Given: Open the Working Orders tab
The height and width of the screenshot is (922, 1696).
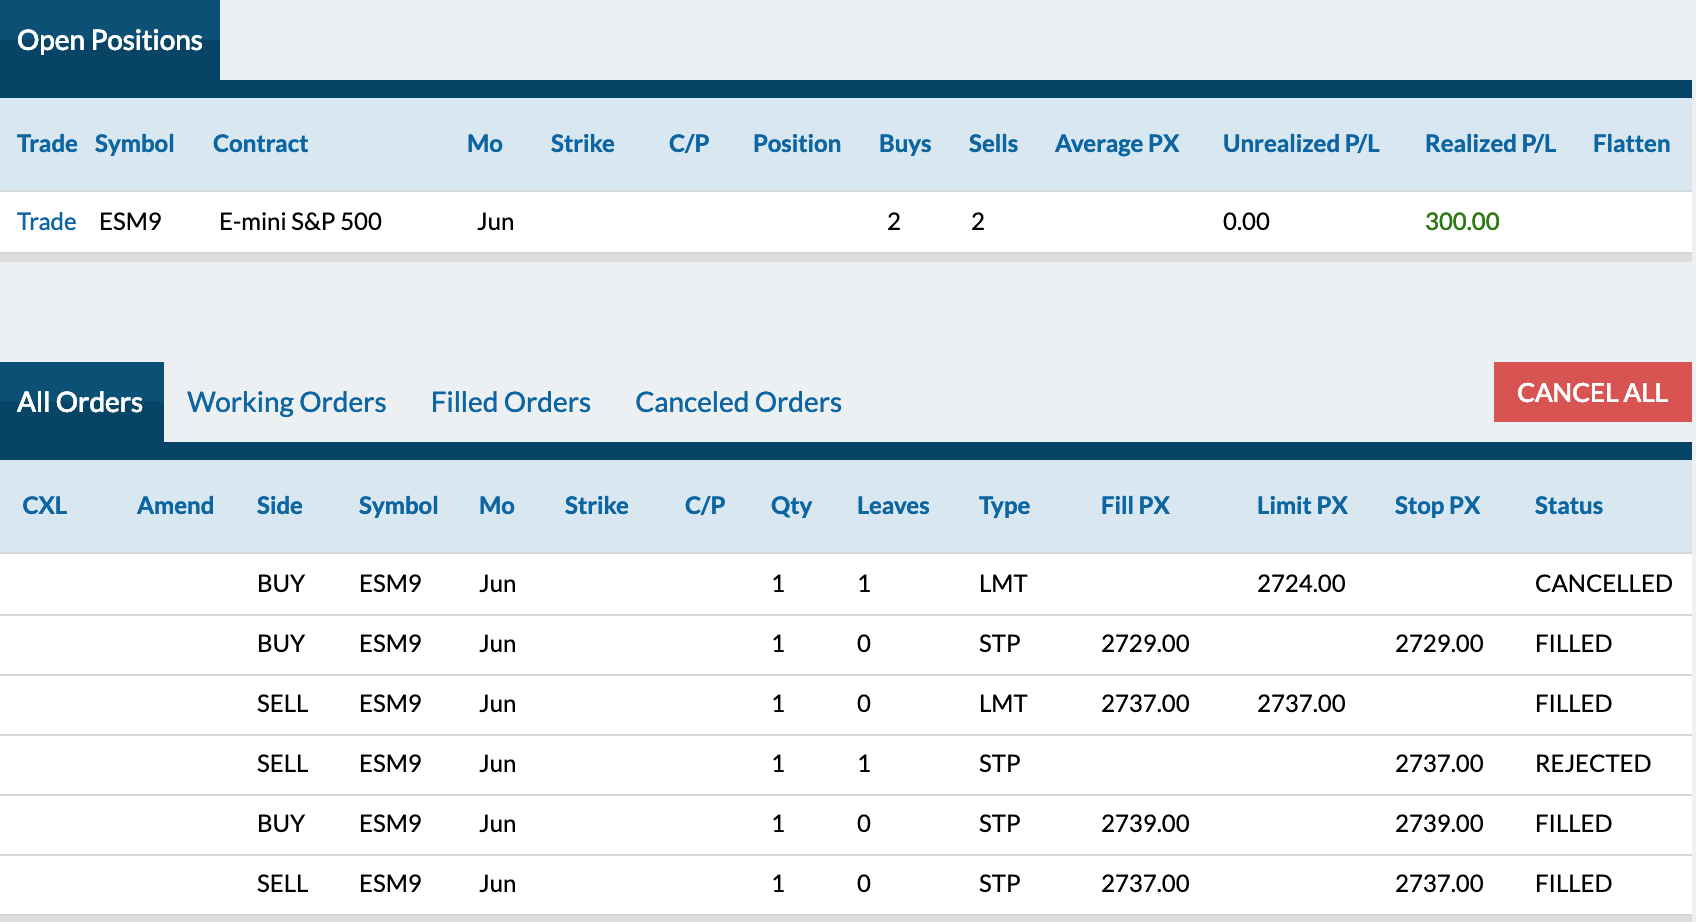Looking at the screenshot, I should point(286,402).
